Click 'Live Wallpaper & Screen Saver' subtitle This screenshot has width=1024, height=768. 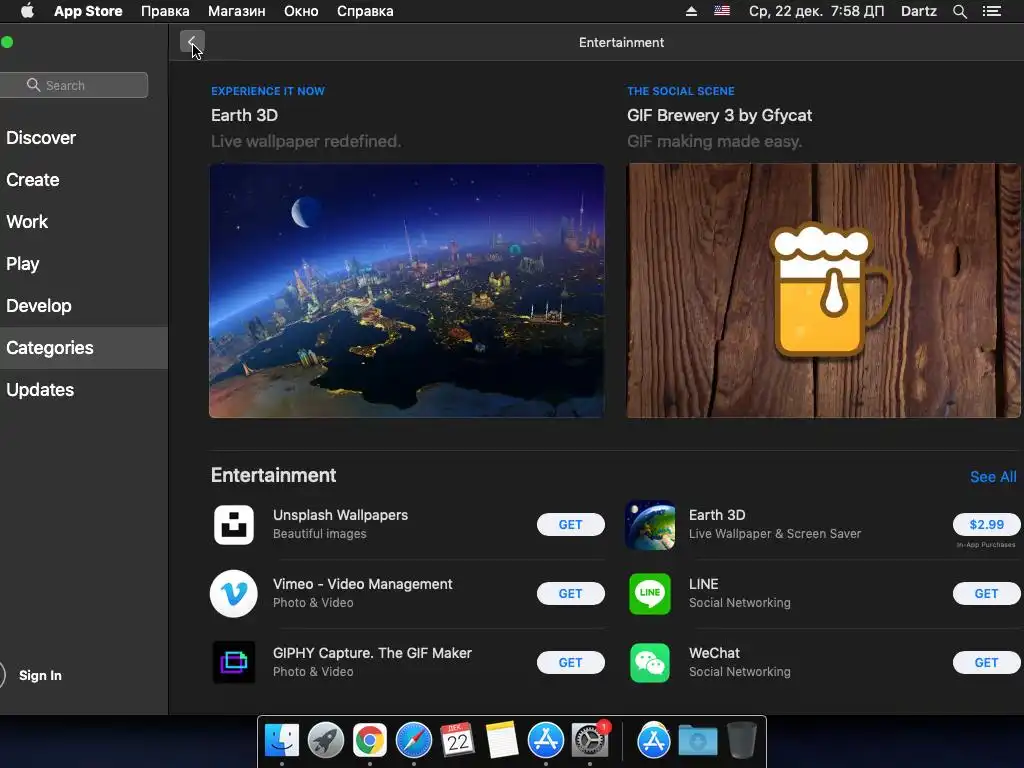pyautogui.click(x=775, y=534)
